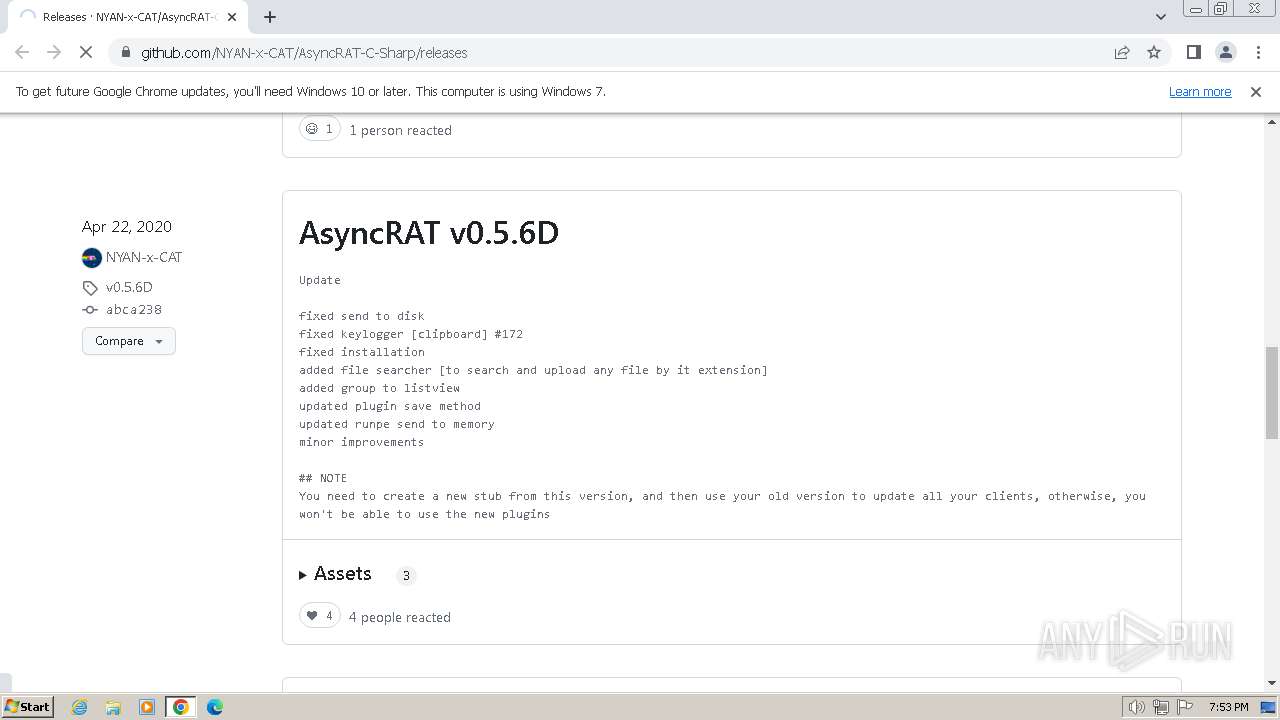
Task: Click the '## NOTE' heading text
Action: 323,478
